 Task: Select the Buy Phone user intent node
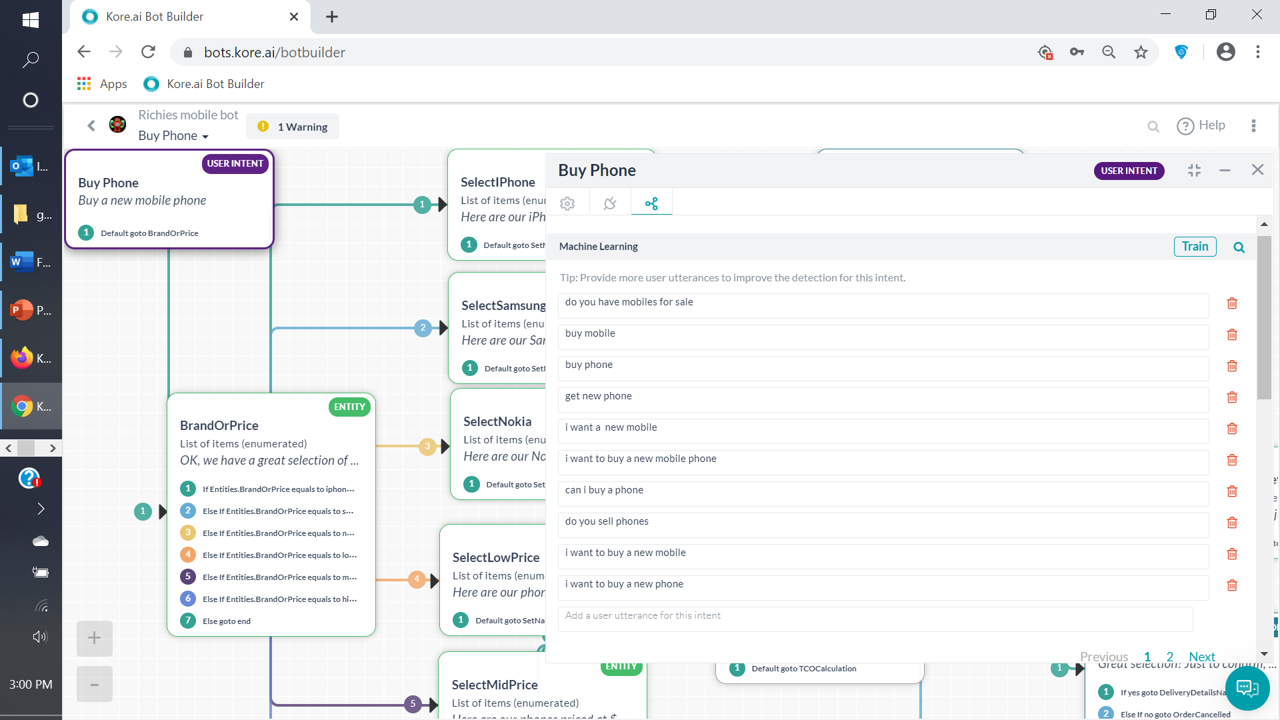[169, 199]
